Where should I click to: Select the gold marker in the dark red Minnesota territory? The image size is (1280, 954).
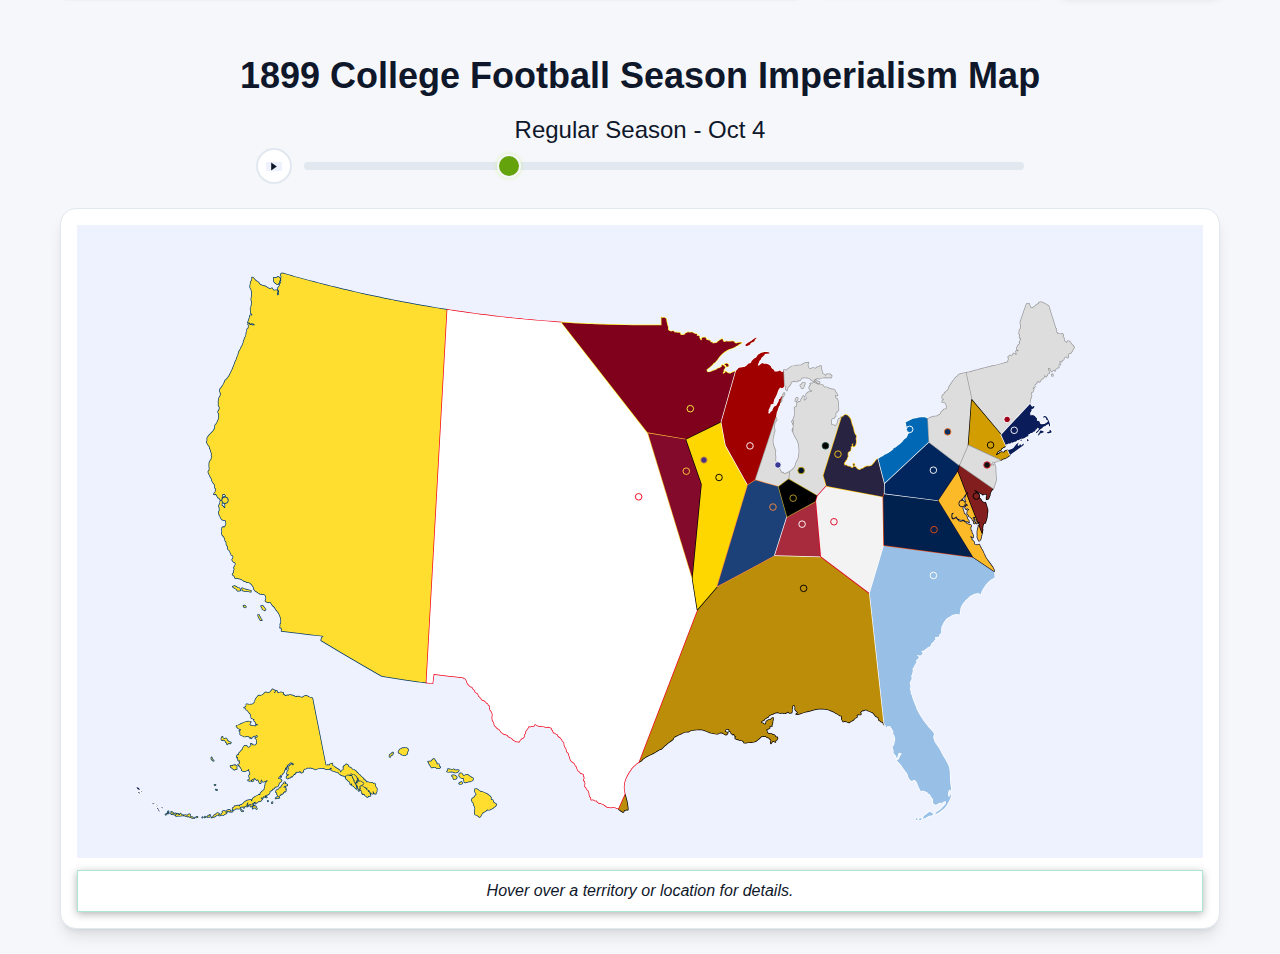click(x=690, y=409)
